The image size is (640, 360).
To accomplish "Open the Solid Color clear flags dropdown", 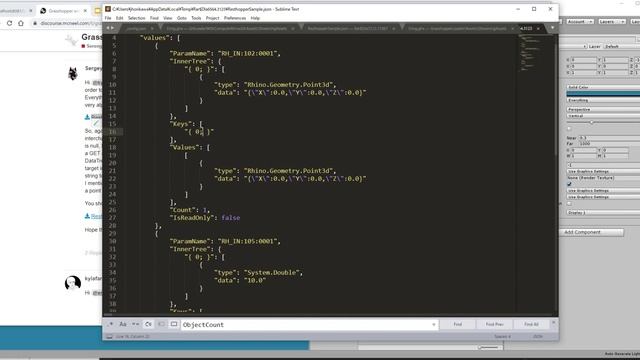I will tap(603, 87).
